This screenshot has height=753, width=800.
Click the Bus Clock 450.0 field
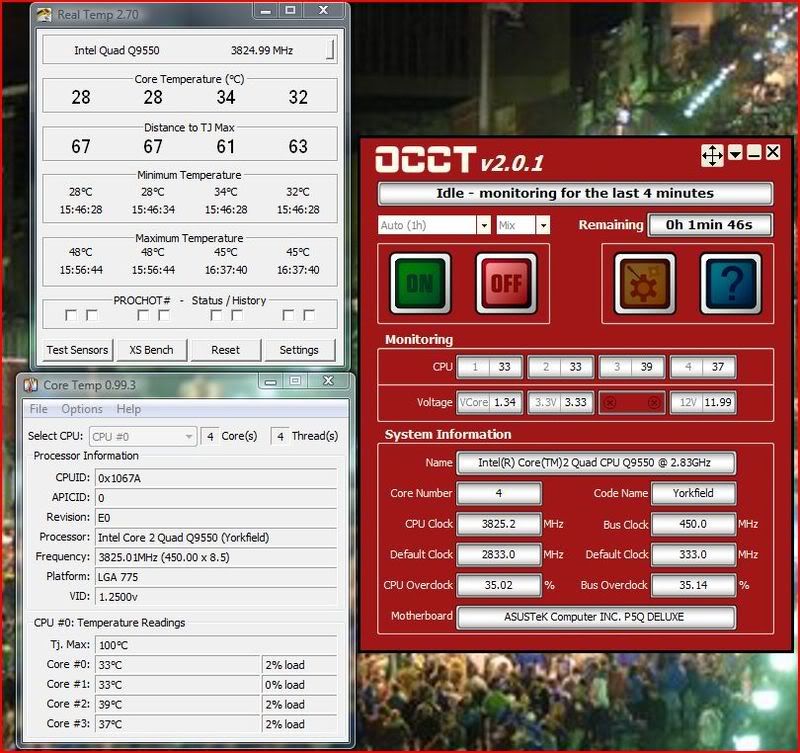coord(693,524)
